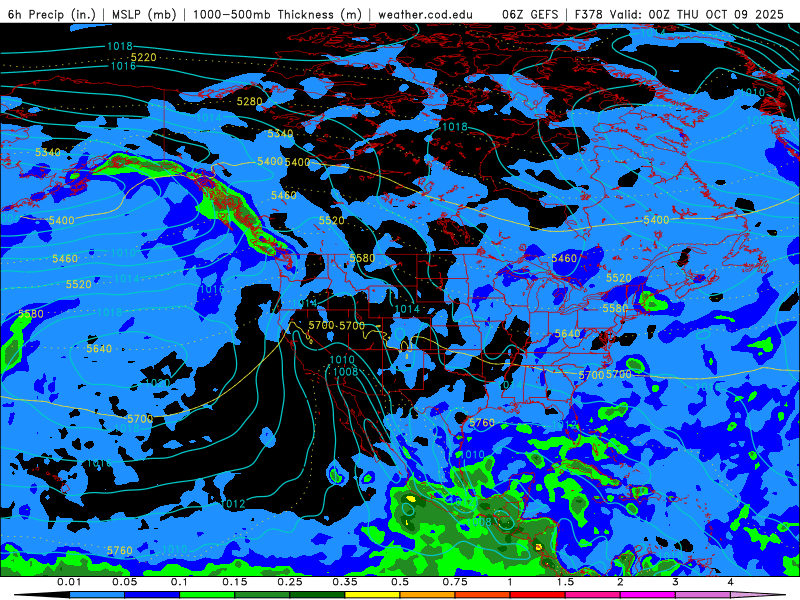Screen dimensions: 800x600
Task: Click the 'MSLP (mb)' header label
Action: coord(144,14)
